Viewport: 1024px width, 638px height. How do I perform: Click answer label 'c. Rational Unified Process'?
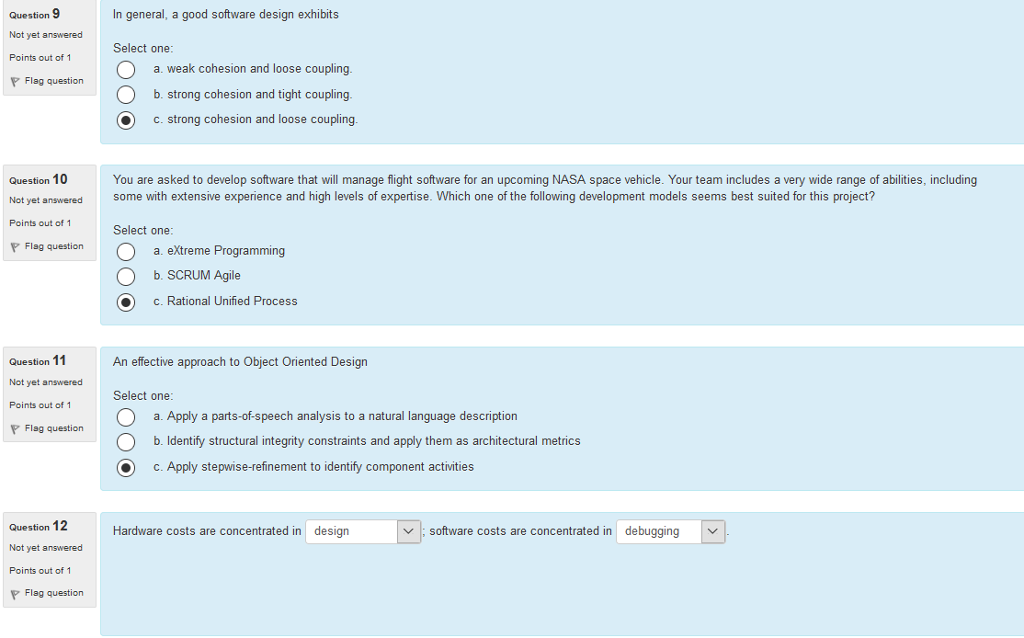click(x=225, y=301)
